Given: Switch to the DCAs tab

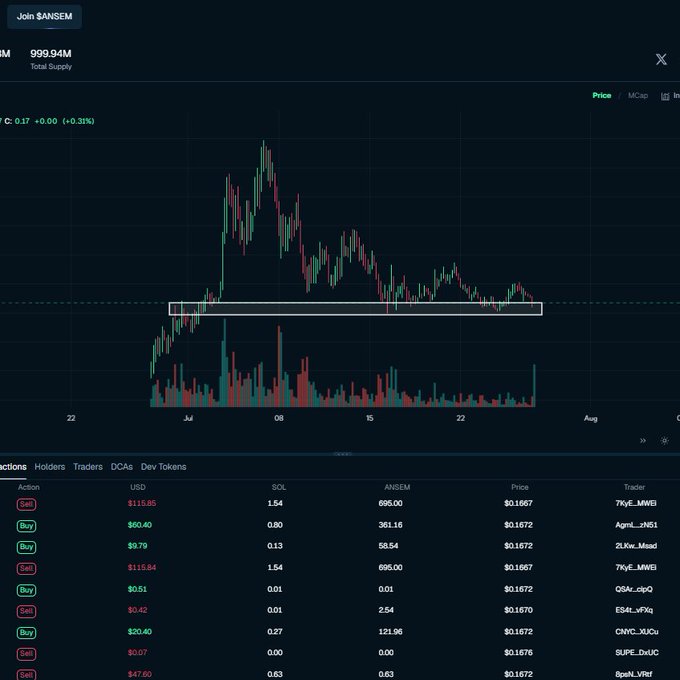Looking at the screenshot, I should [x=121, y=467].
